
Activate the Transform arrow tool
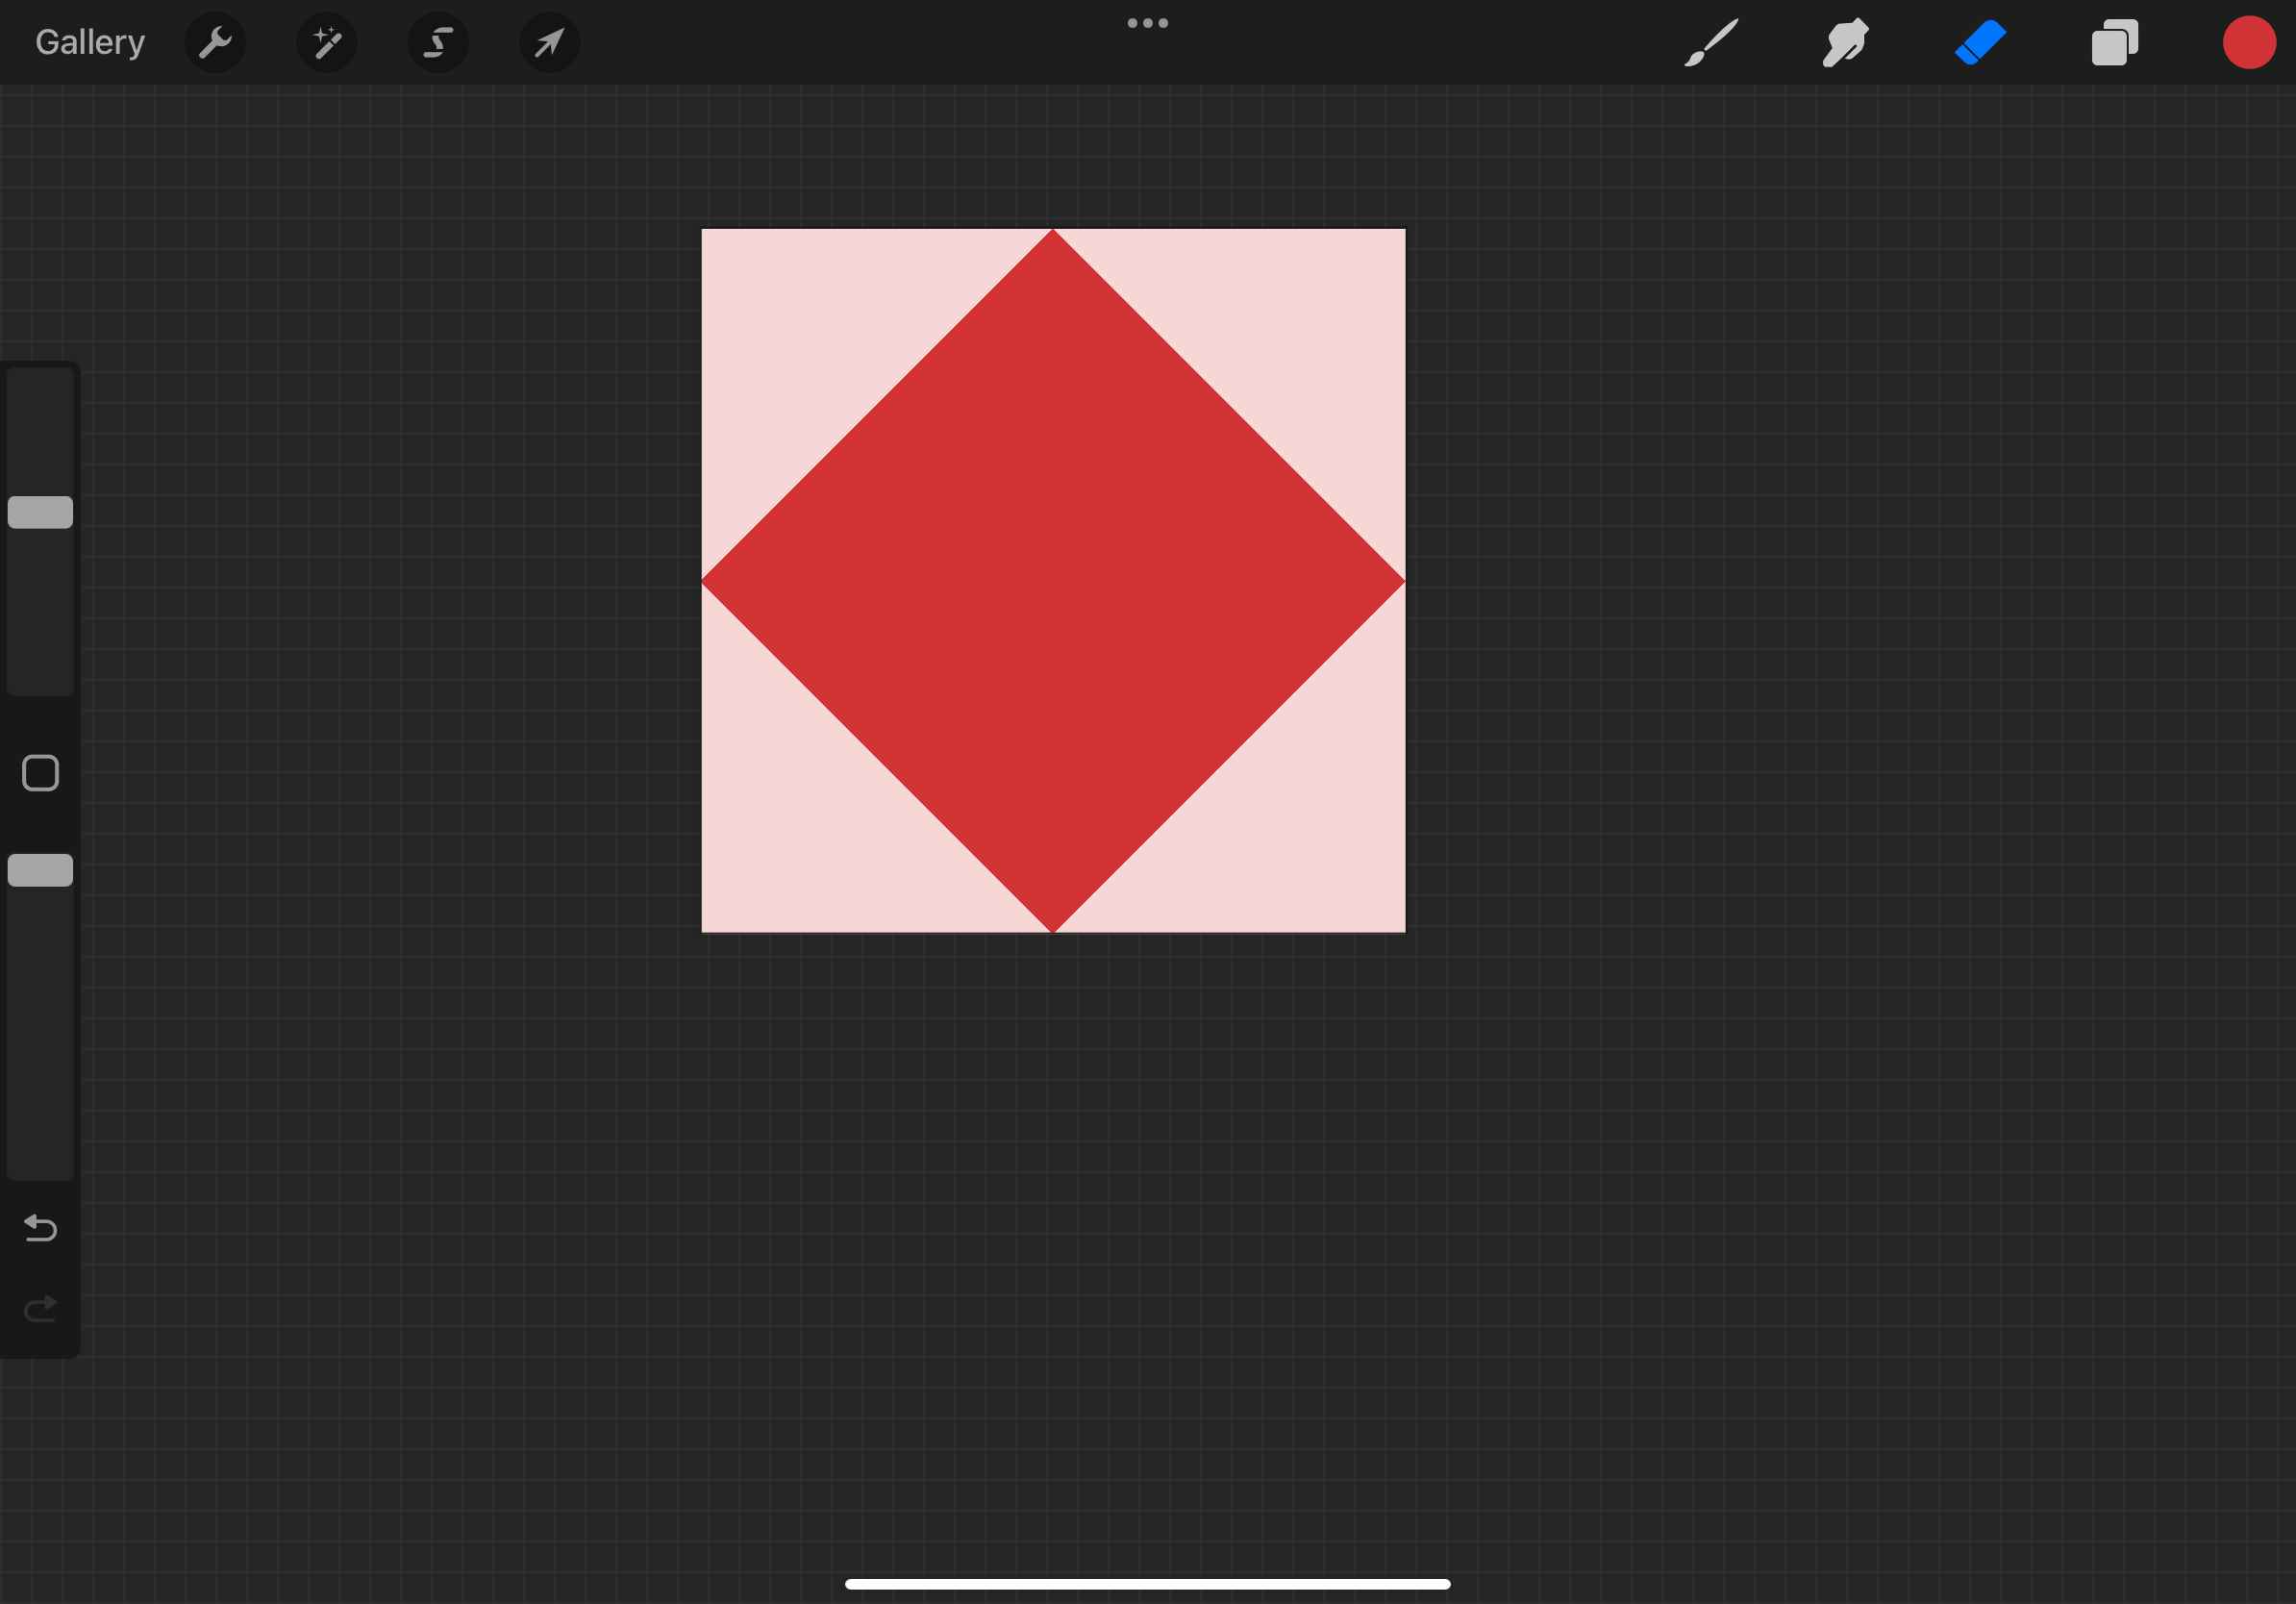(549, 43)
